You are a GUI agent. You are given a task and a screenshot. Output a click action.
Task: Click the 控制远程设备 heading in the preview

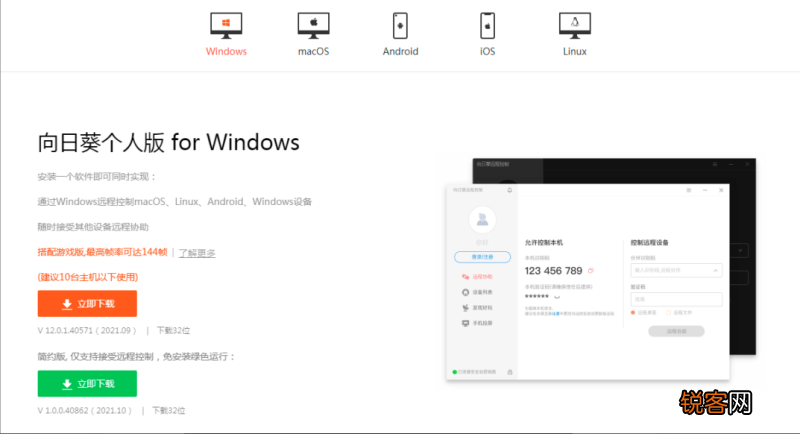pos(649,243)
